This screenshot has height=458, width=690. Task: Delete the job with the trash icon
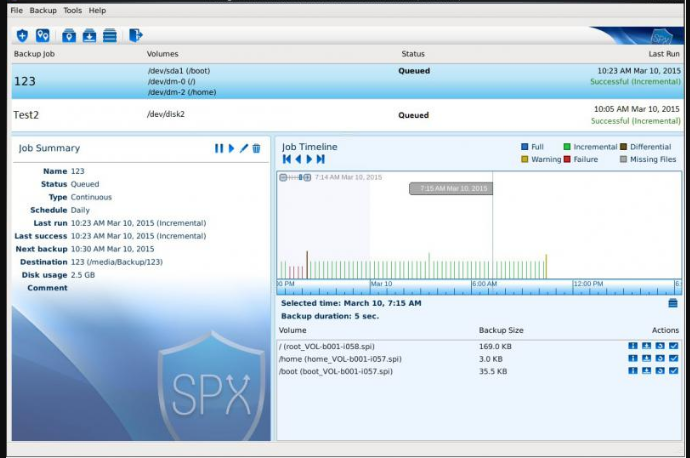tap(257, 148)
